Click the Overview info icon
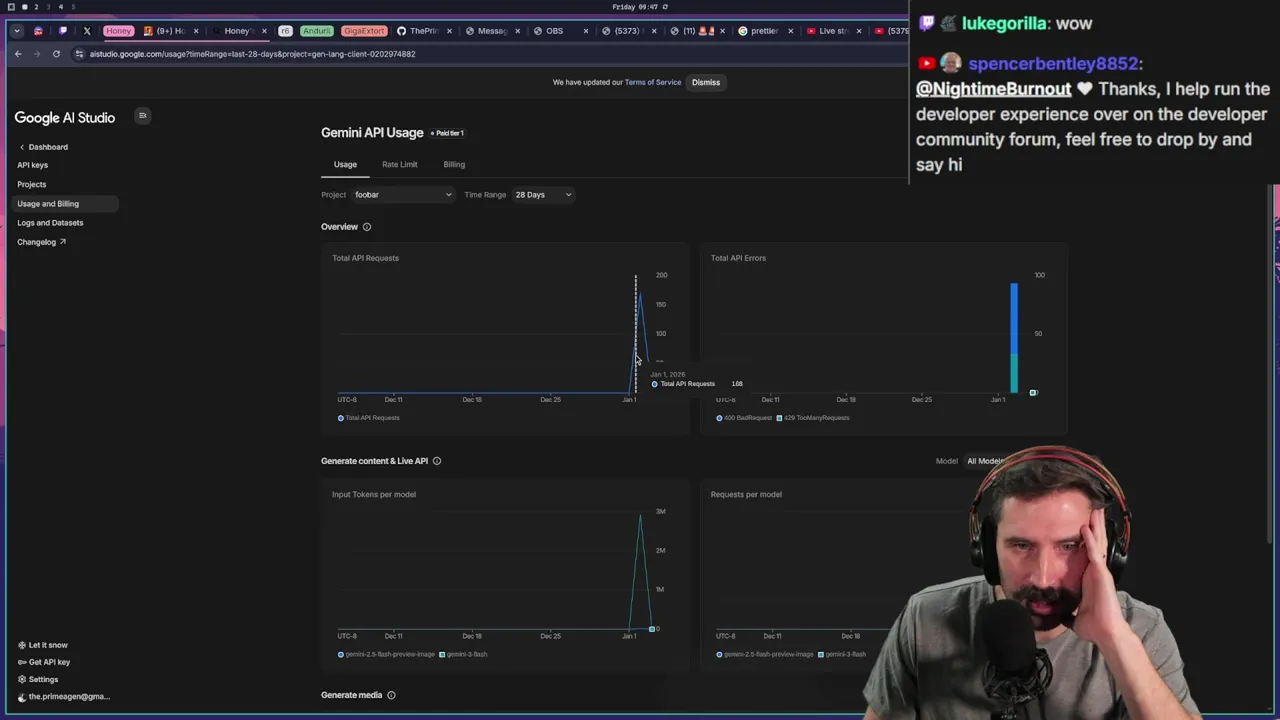Viewport: 1280px width, 720px height. tap(367, 227)
